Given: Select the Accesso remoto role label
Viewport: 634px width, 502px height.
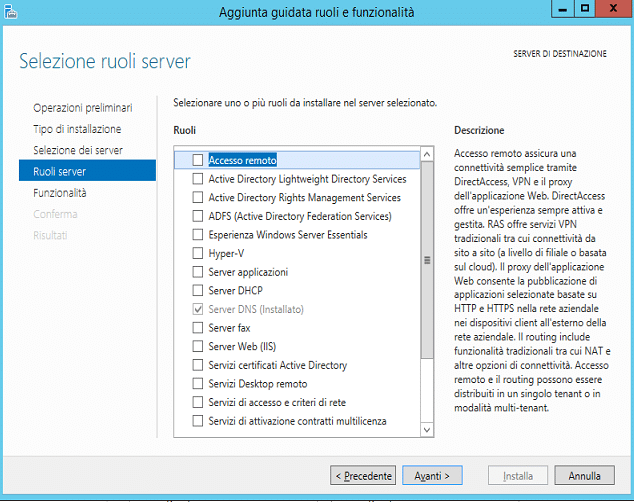Looking at the screenshot, I should [x=243, y=160].
